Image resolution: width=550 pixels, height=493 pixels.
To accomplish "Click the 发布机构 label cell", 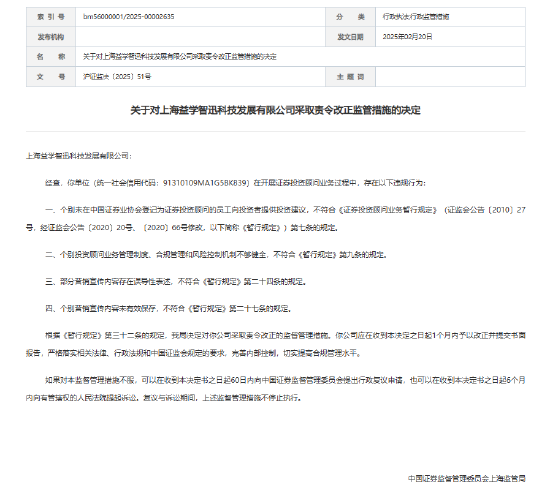I will pyautogui.click(x=51, y=36).
